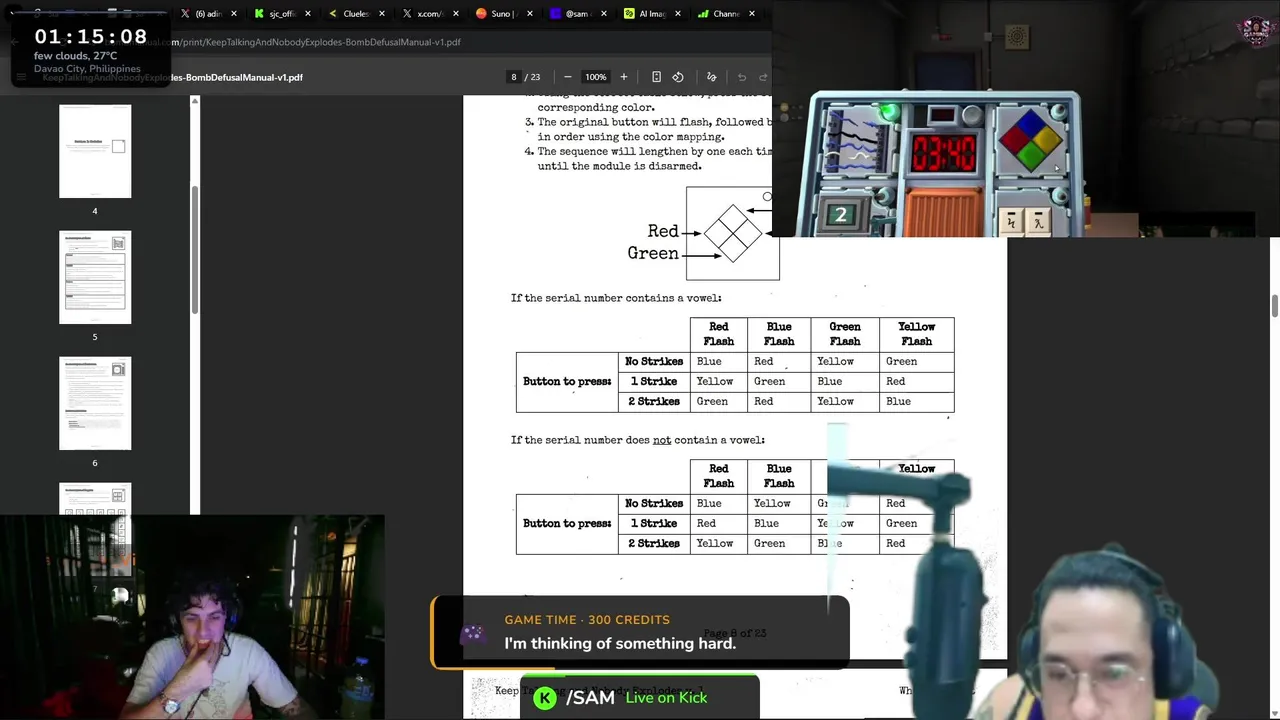Screen dimensions: 1280x720
Task: Close the Suno tab
Action: tap(530, 14)
